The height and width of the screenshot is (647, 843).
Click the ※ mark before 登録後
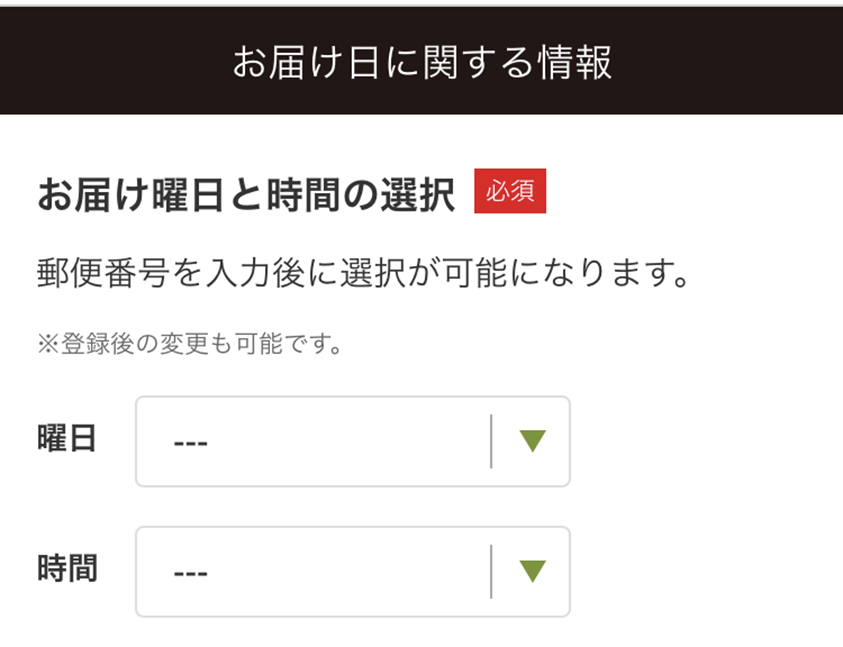46,346
